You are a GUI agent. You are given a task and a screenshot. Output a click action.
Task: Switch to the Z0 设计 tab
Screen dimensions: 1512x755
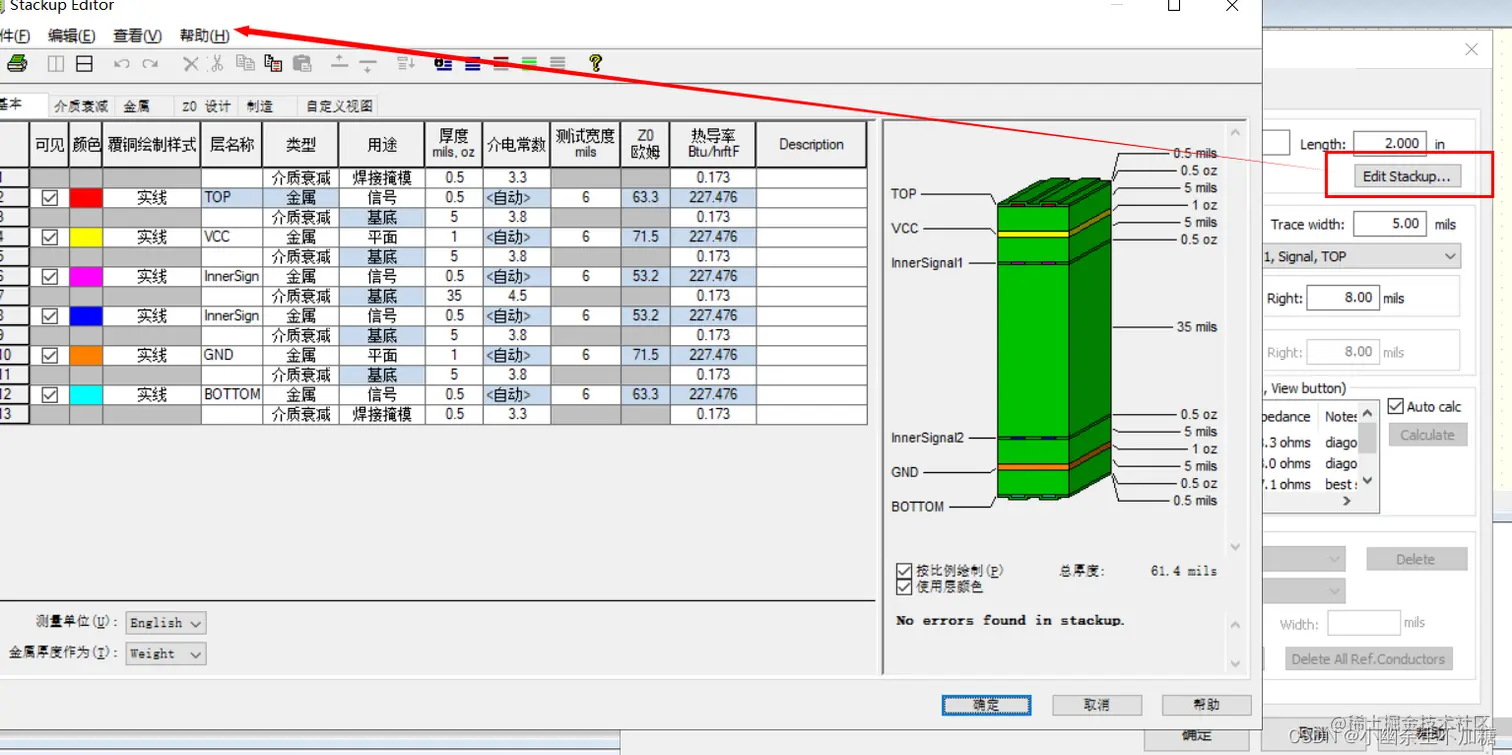(x=206, y=106)
